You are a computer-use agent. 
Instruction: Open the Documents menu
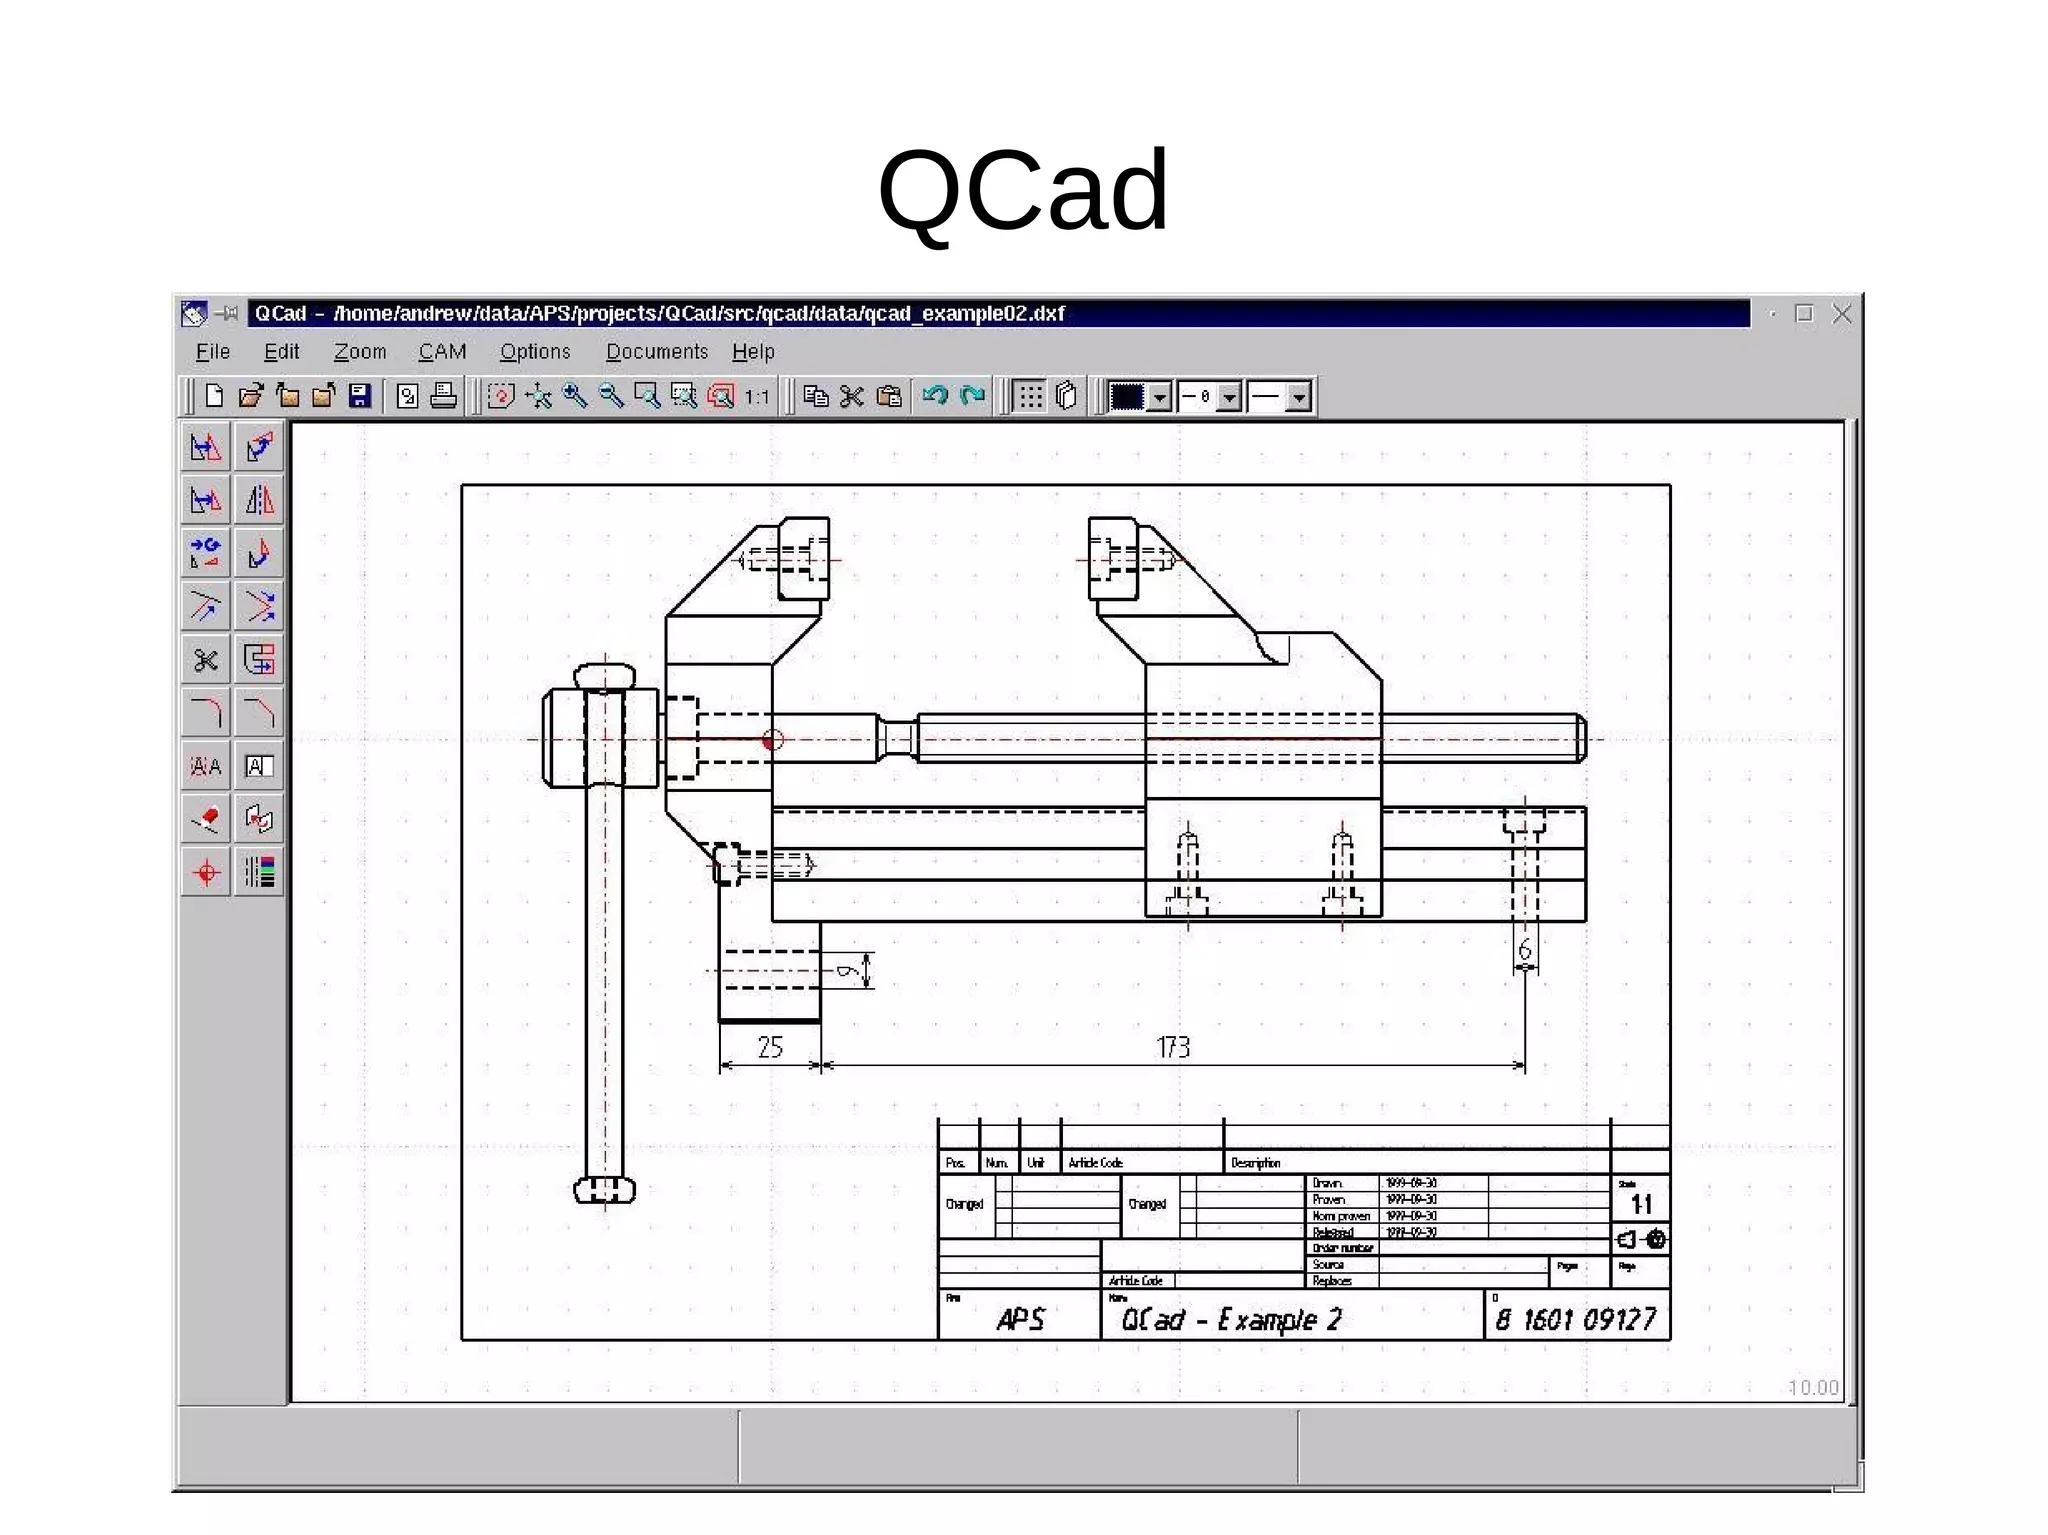(656, 352)
